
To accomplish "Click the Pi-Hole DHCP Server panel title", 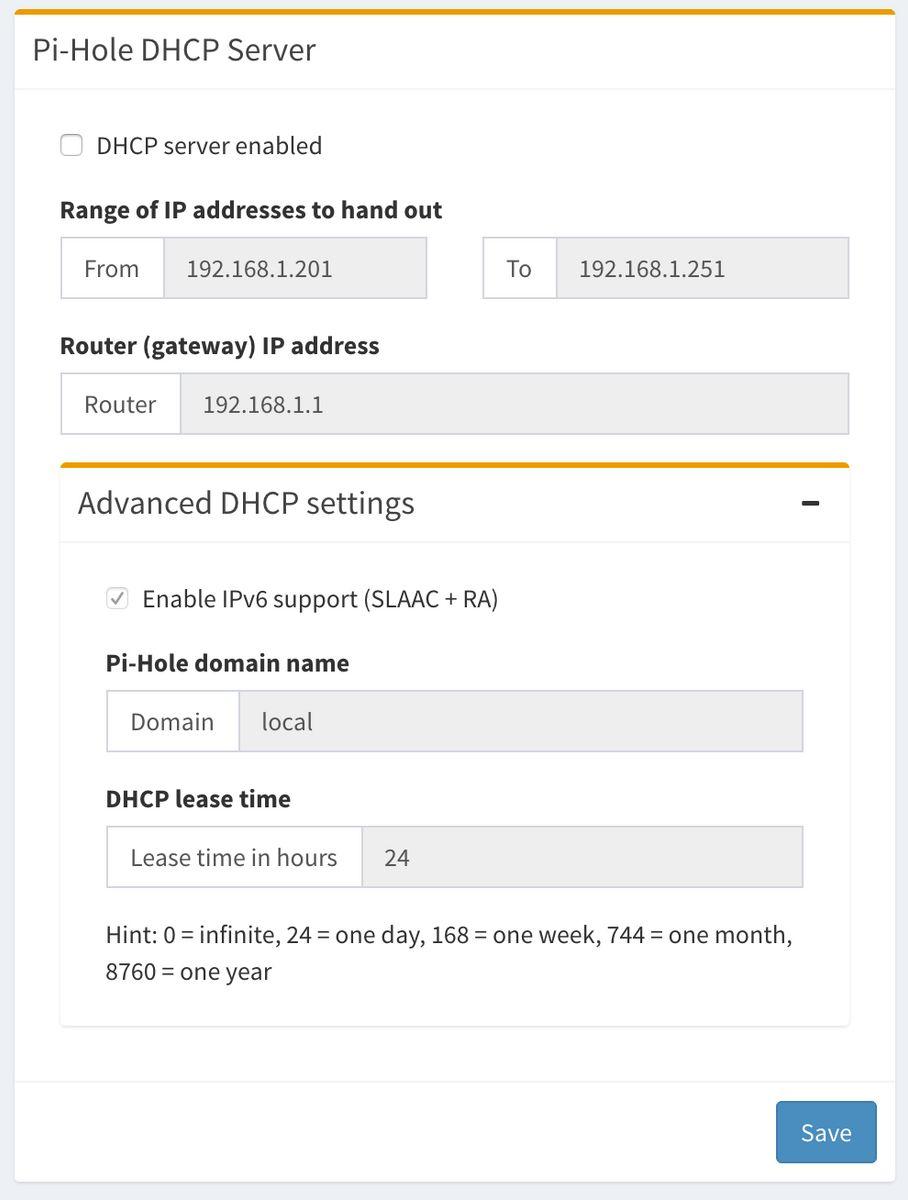I will point(174,50).
